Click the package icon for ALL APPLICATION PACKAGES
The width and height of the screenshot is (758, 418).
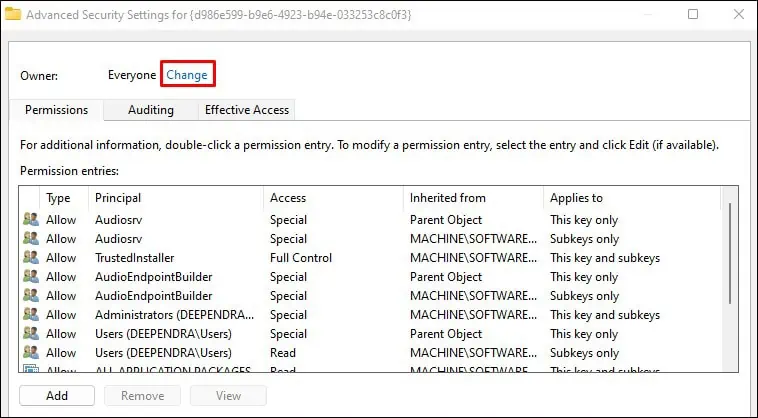click(30, 369)
